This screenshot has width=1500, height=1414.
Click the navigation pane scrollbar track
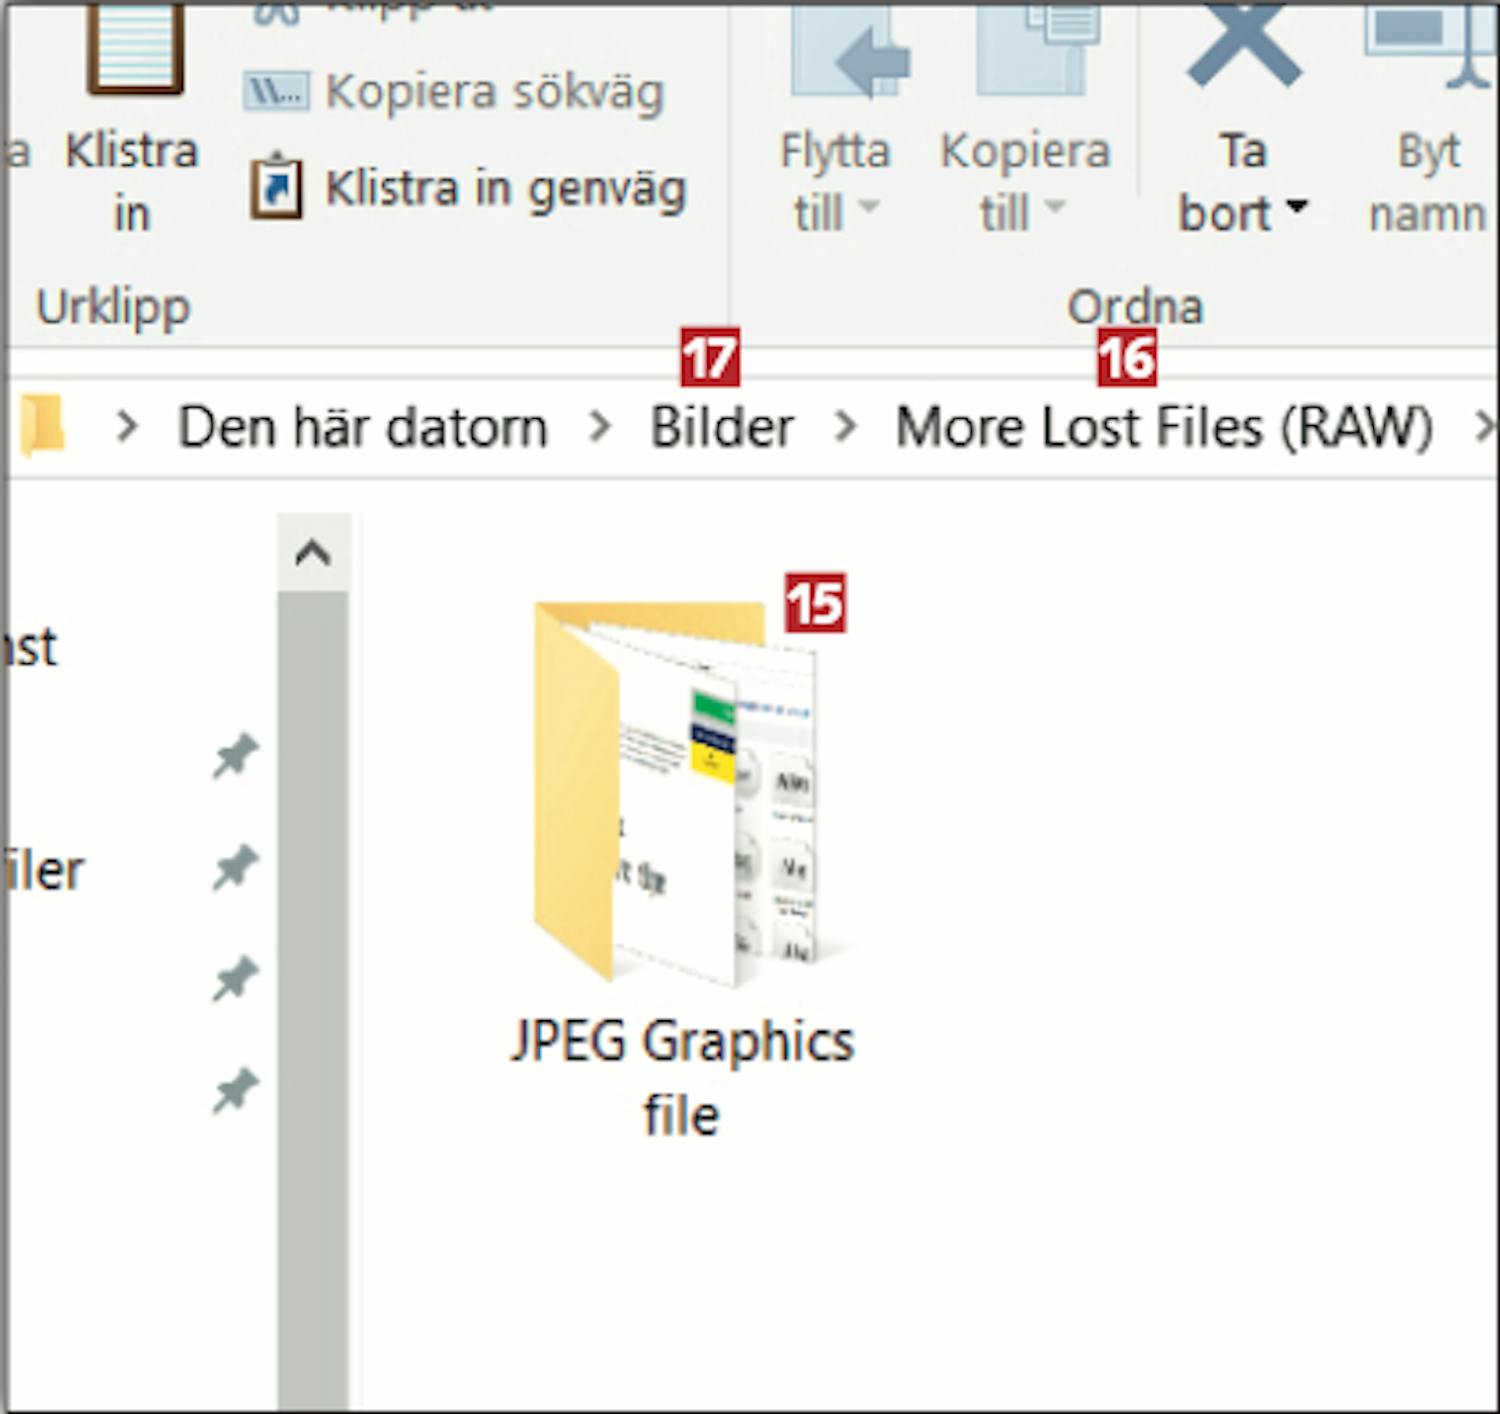[x=313, y=1000]
